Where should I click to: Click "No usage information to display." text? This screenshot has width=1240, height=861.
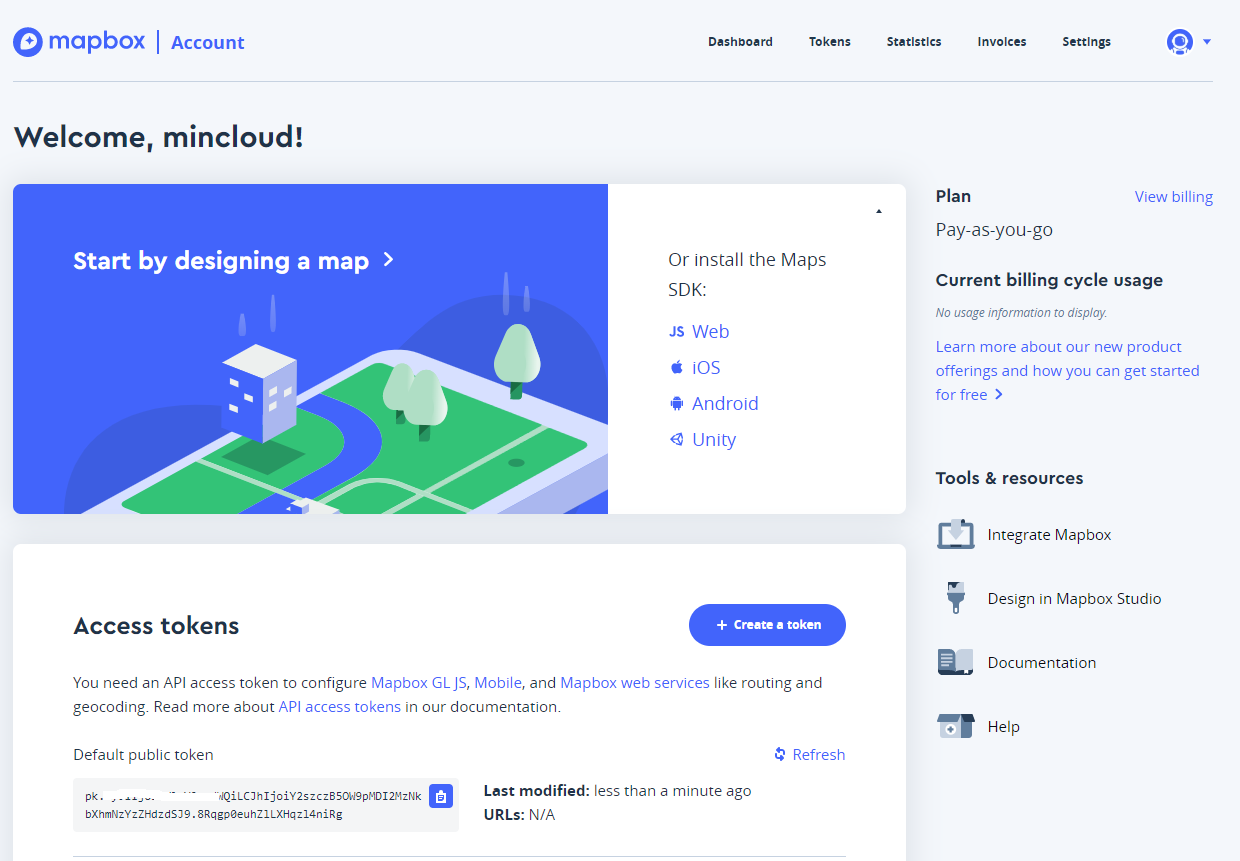point(1021,313)
